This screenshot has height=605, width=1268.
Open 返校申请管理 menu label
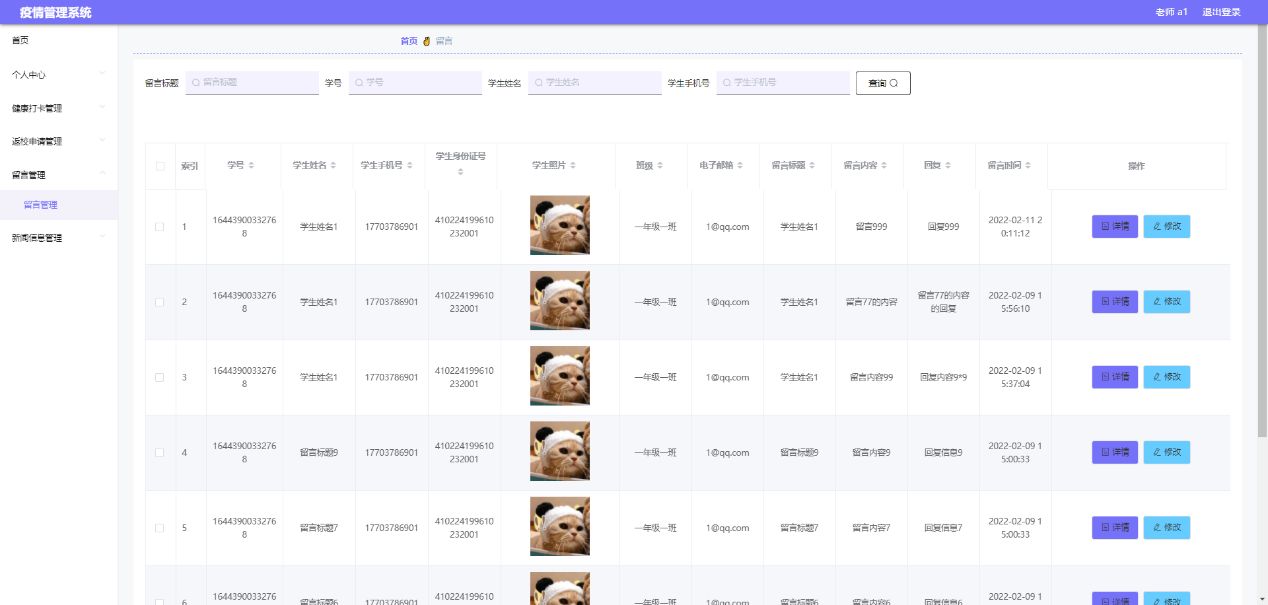(36, 141)
